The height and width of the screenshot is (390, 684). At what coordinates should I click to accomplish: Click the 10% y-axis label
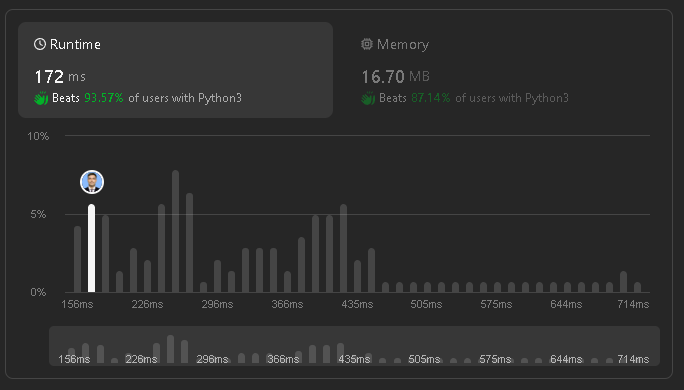[x=38, y=136]
